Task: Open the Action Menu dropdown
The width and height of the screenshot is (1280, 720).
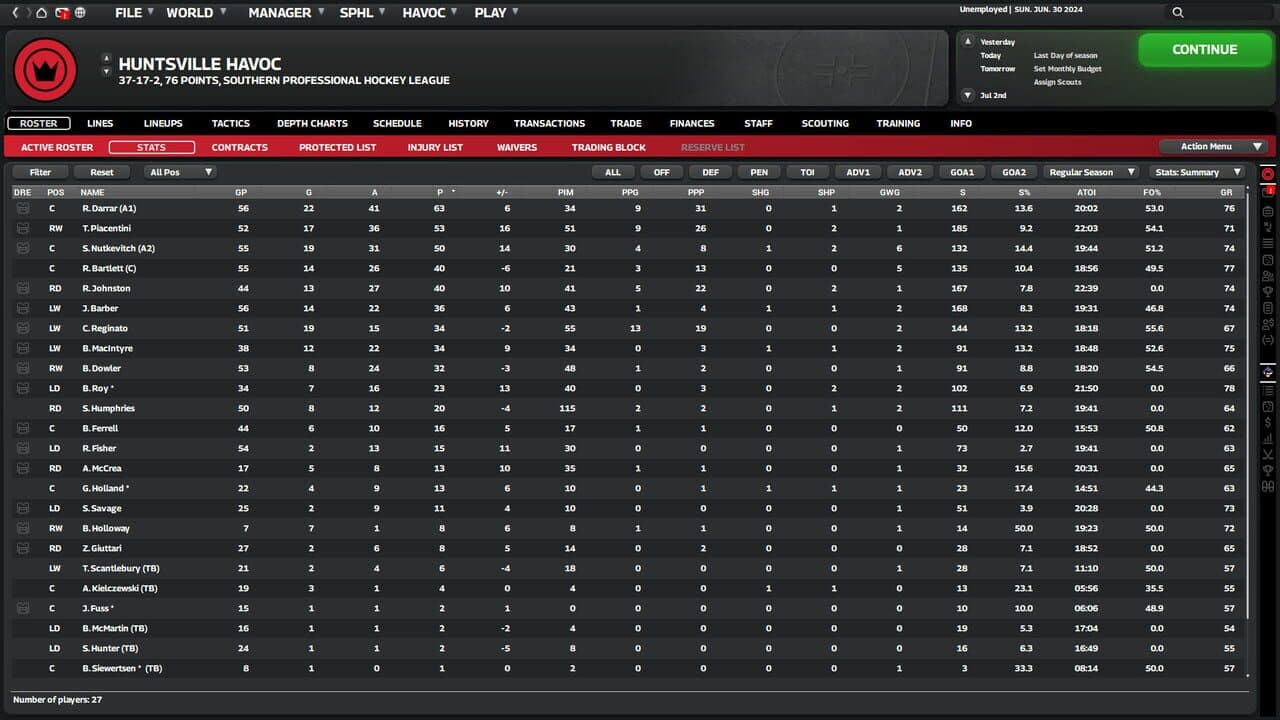Action: [1214, 146]
